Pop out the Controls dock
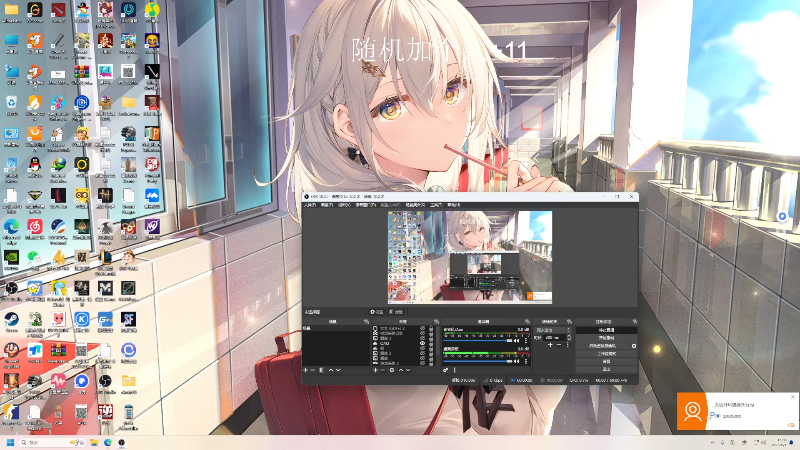800x450 pixels. 635,321
